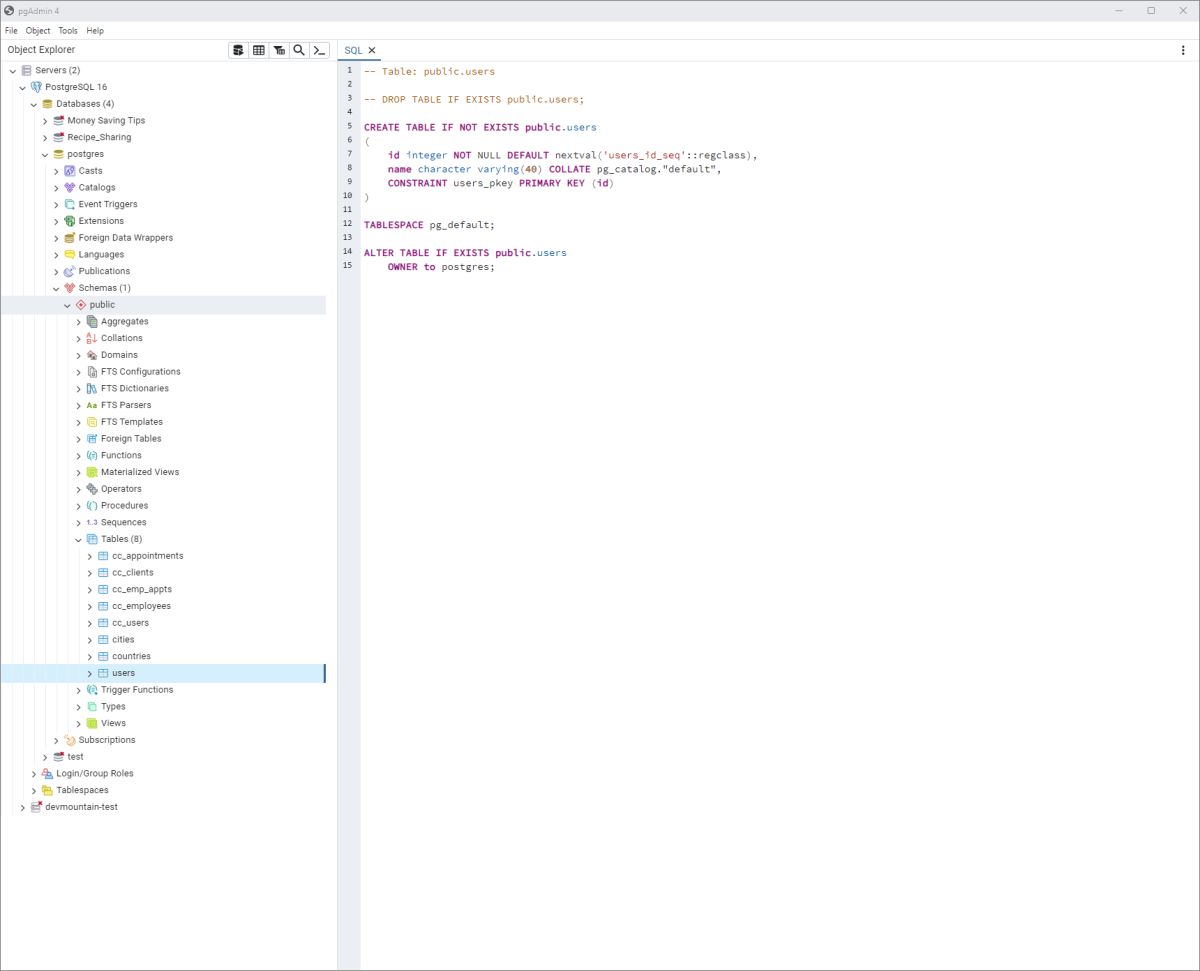
Task: Open the Object menu
Action: 38,31
